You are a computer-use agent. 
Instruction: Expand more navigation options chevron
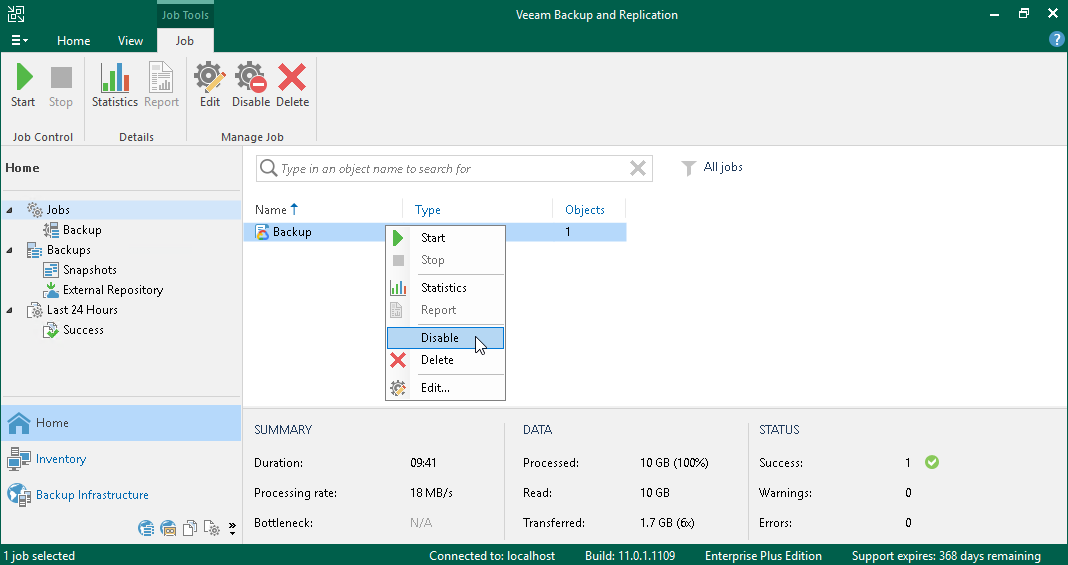coord(232,528)
